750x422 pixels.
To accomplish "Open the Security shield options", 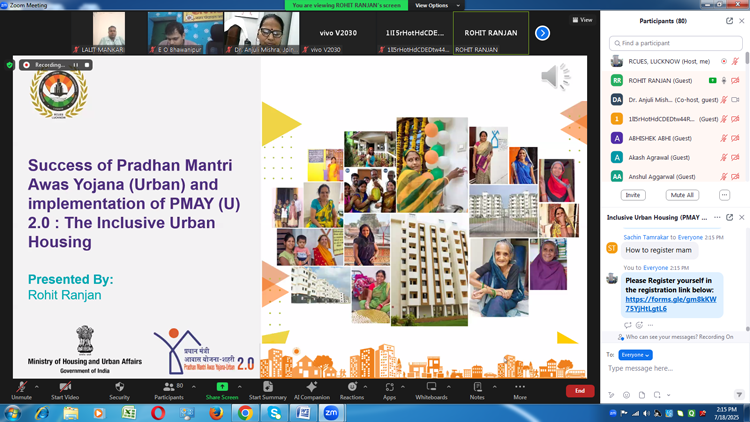I will (x=120, y=390).
